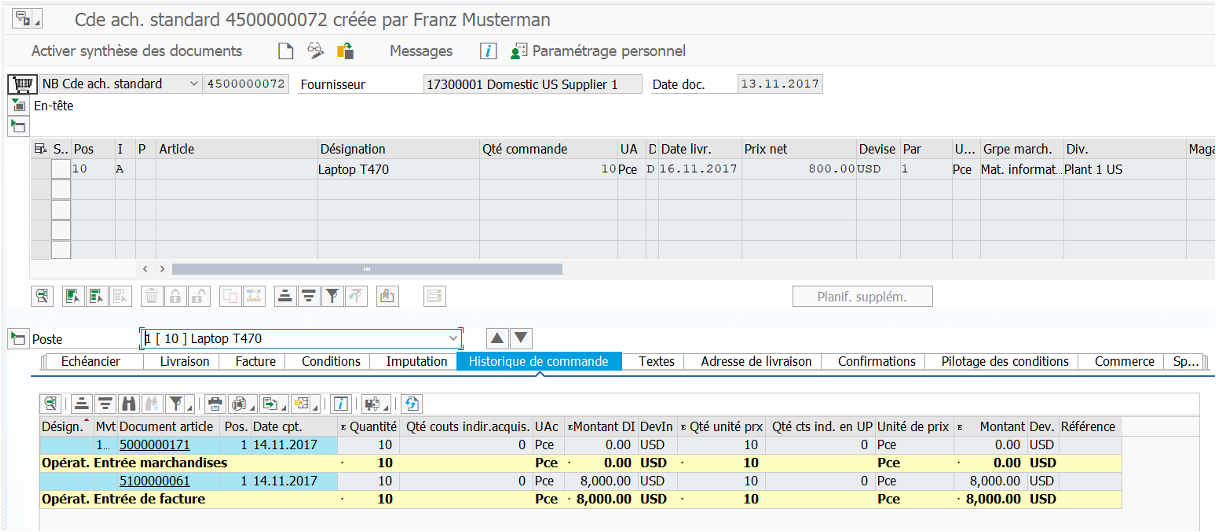Select the second empty row's selection box
This screenshot has width=1216, height=532.
click(x=60, y=210)
